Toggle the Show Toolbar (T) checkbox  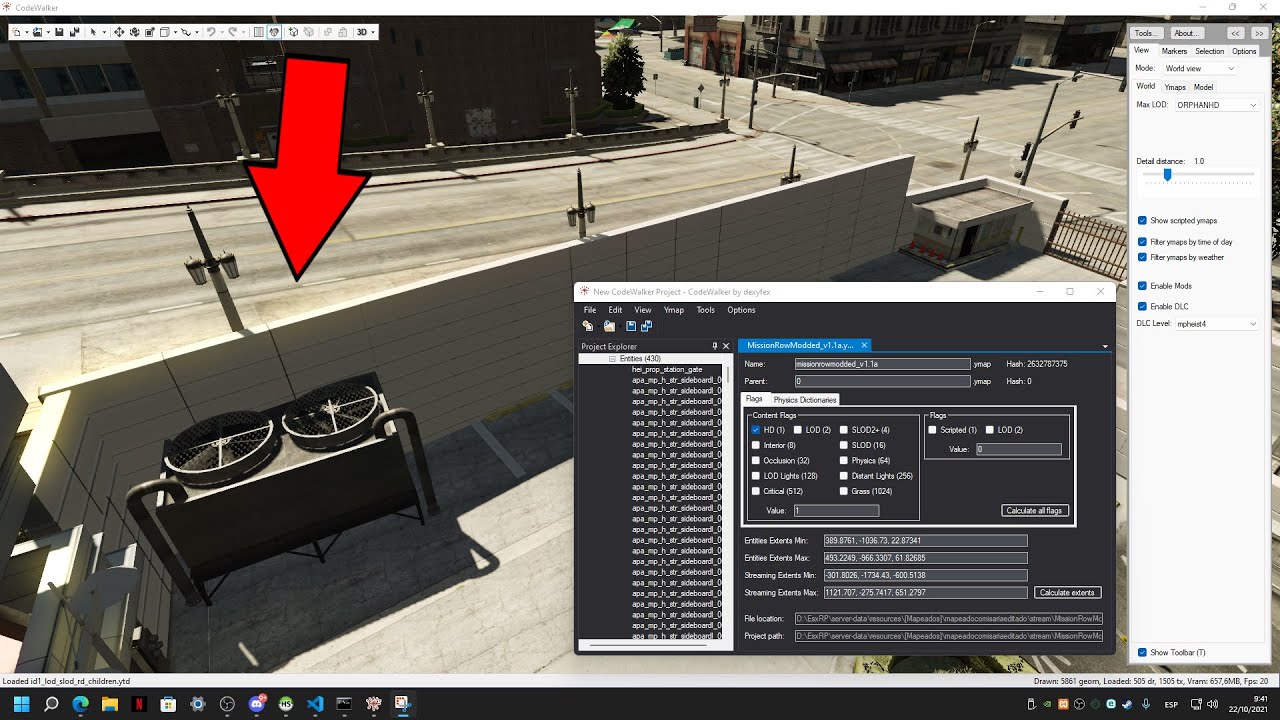1142,652
